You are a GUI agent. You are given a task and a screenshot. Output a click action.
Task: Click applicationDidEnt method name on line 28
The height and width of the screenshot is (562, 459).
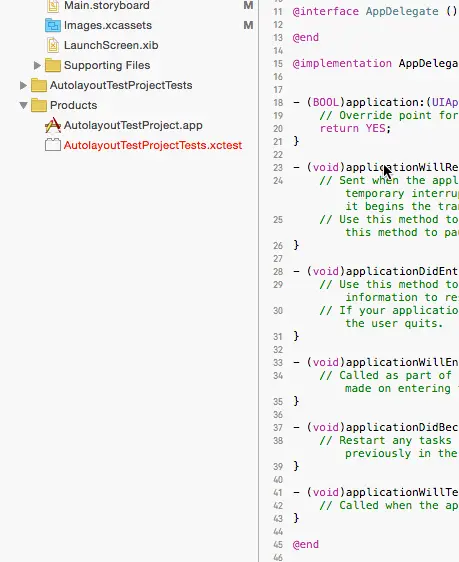[x=402, y=271]
